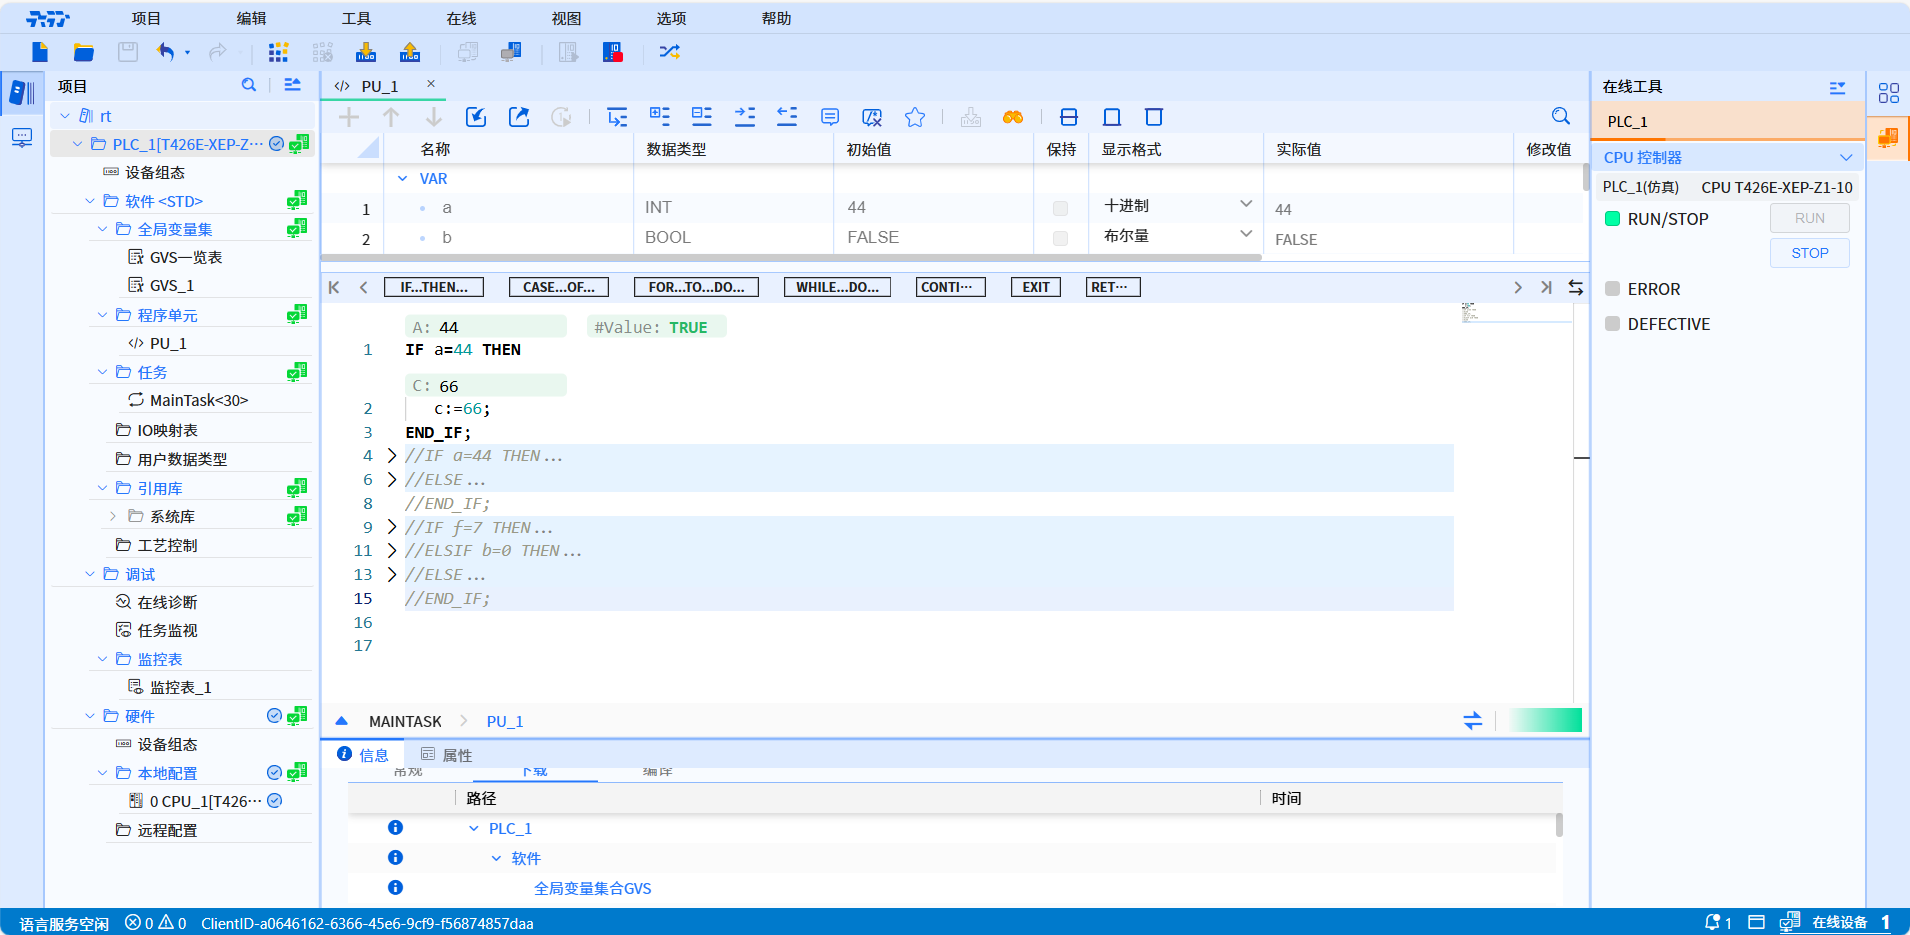The height and width of the screenshot is (935, 1910).
Task: Collapse the CPU 控制器 section
Action: tap(1845, 157)
